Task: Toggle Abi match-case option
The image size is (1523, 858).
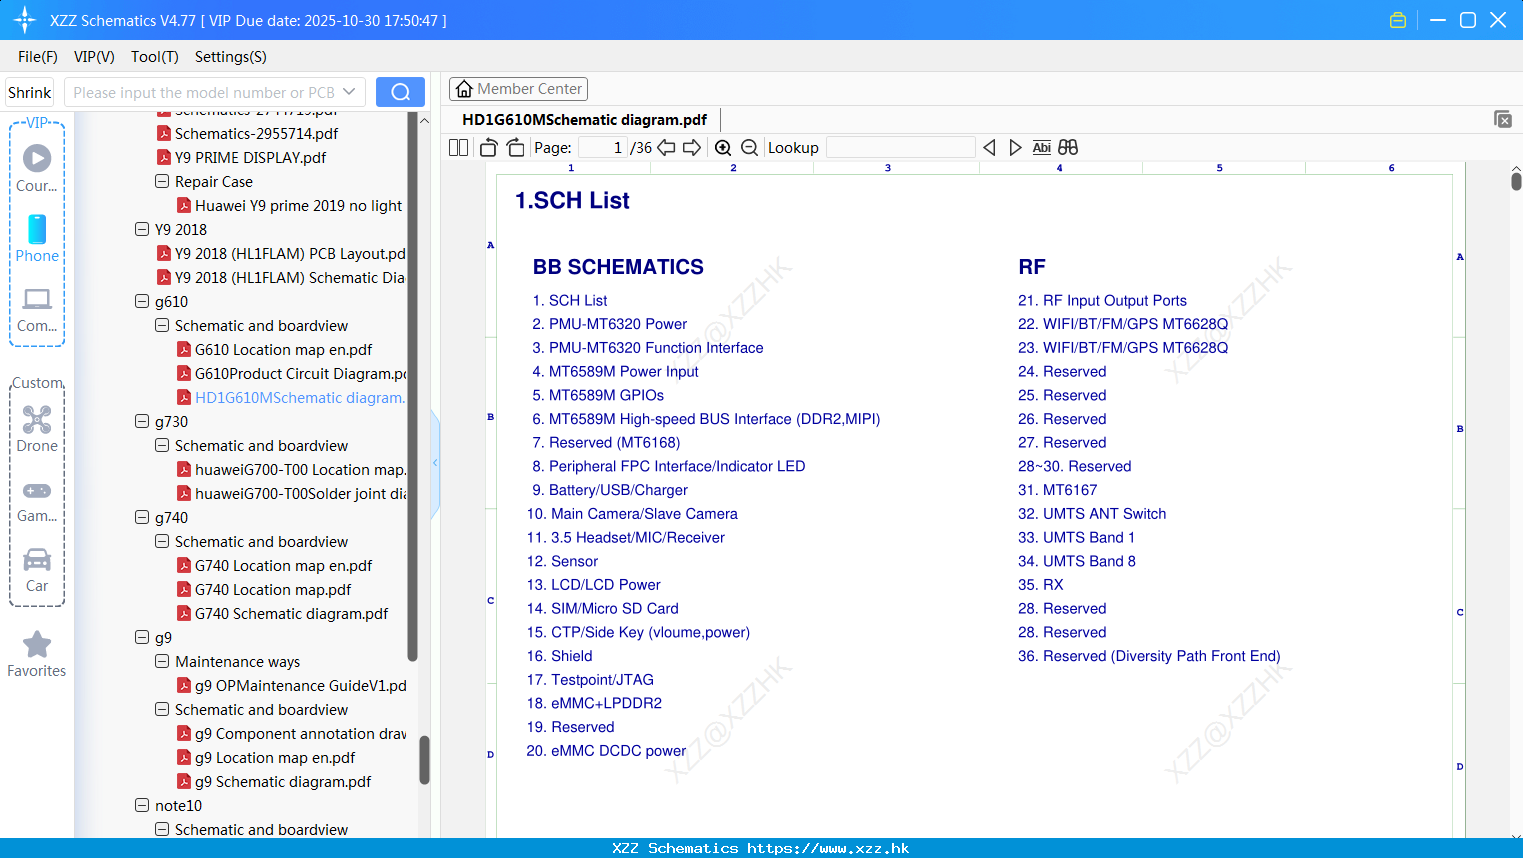Action: point(1041,147)
